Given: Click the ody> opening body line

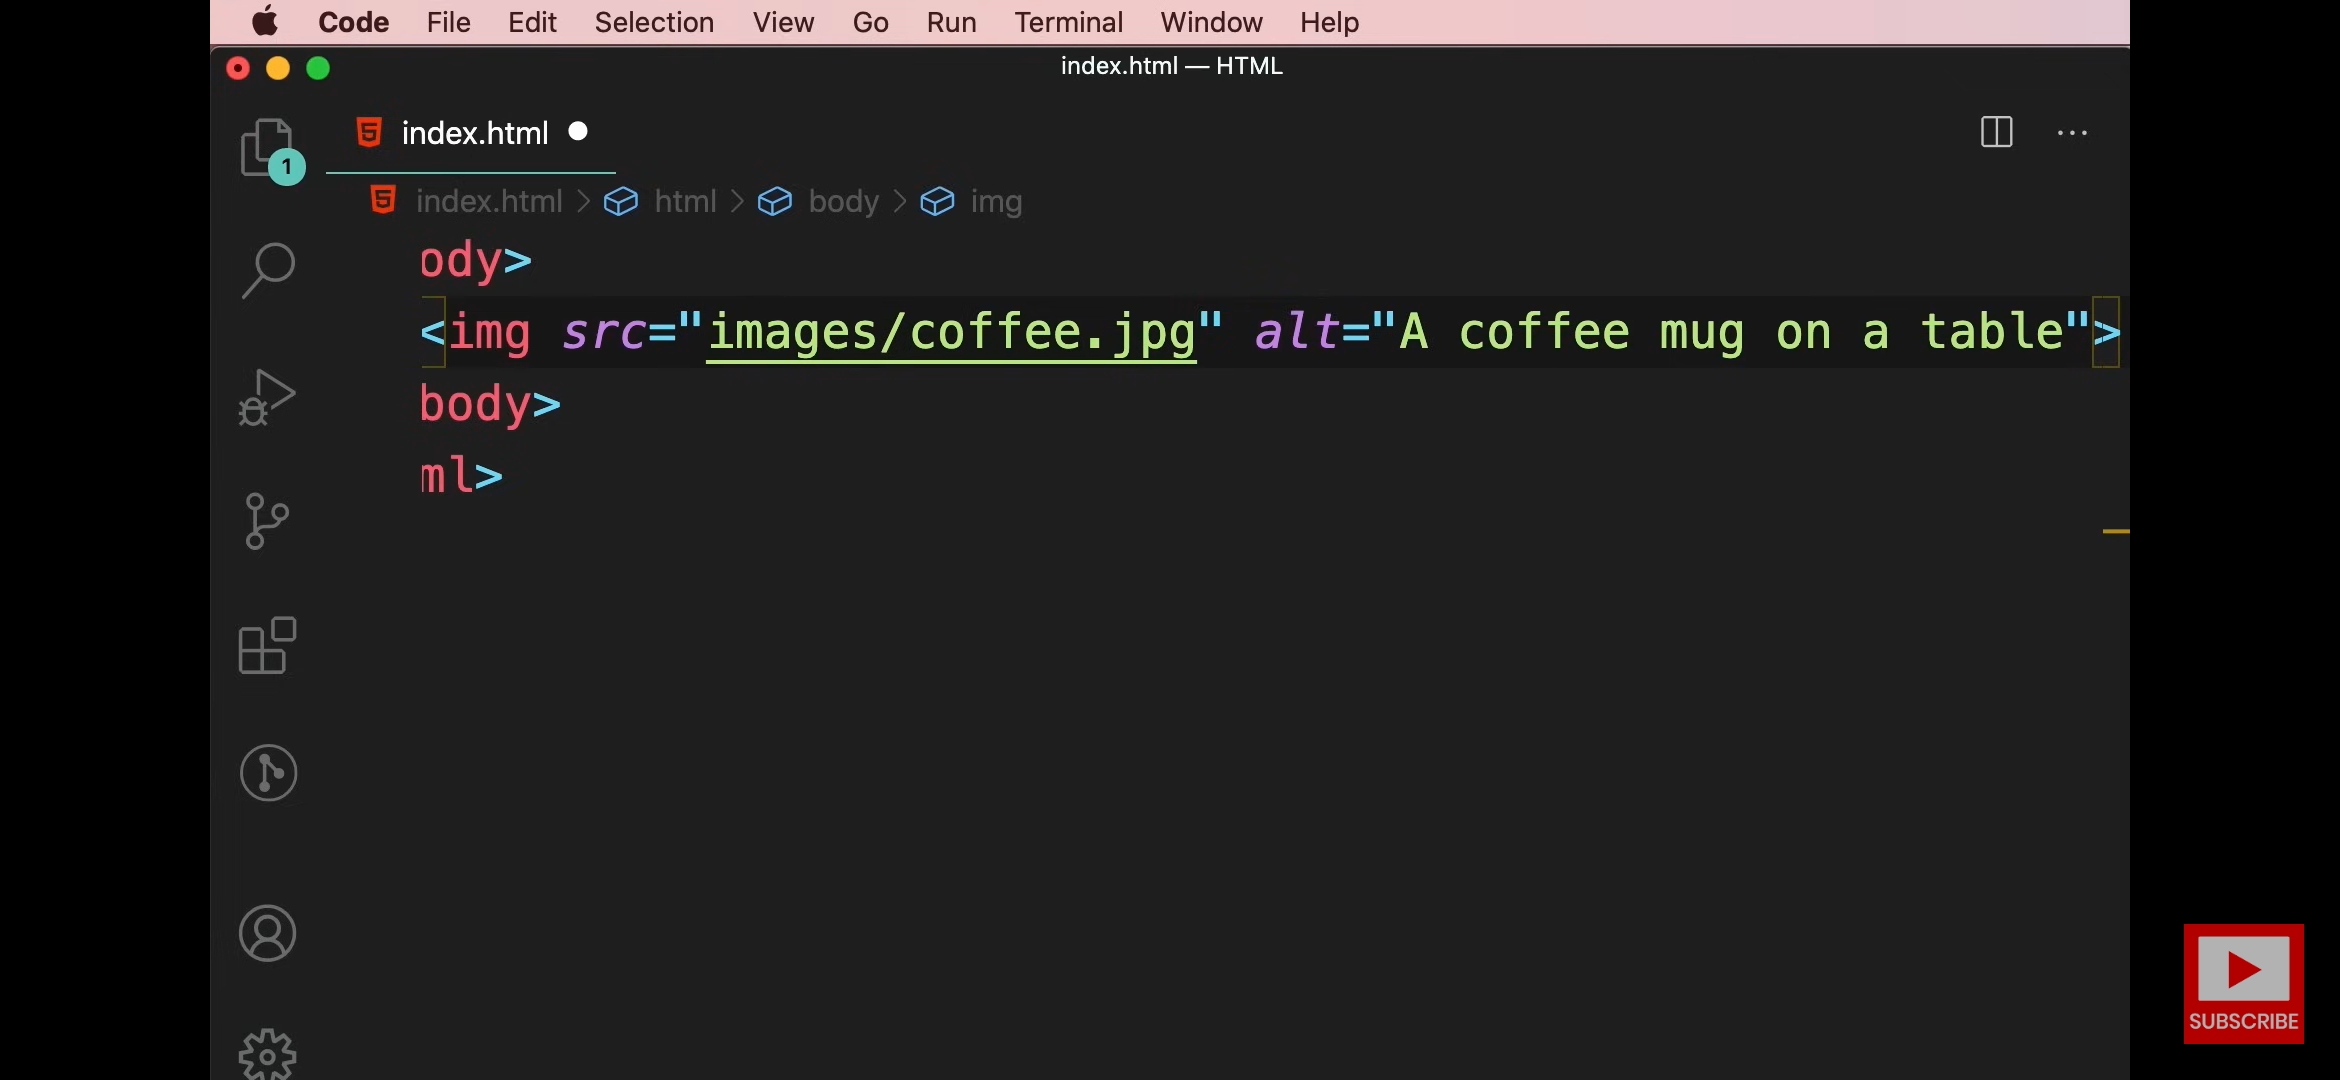Looking at the screenshot, I should (475, 260).
